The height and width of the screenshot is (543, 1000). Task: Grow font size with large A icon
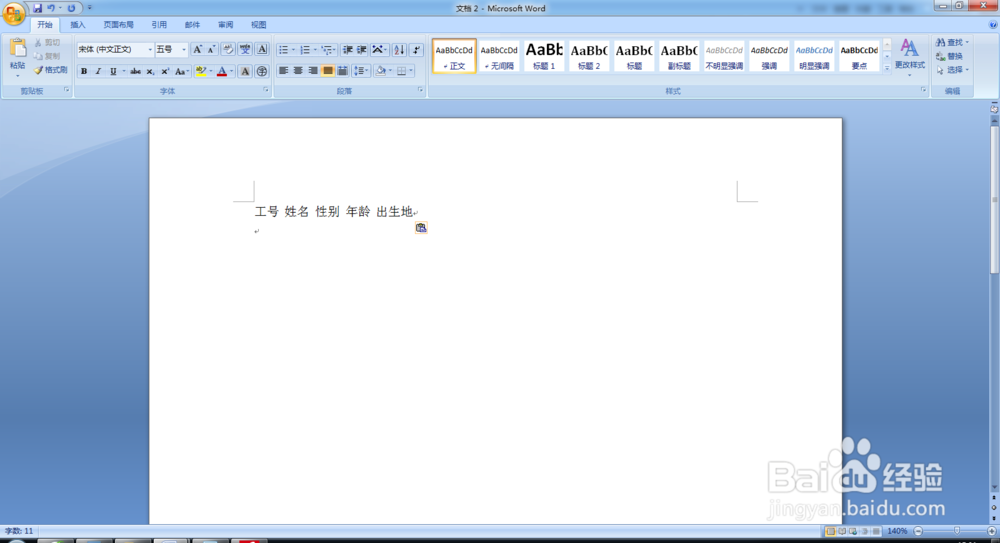[197, 49]
